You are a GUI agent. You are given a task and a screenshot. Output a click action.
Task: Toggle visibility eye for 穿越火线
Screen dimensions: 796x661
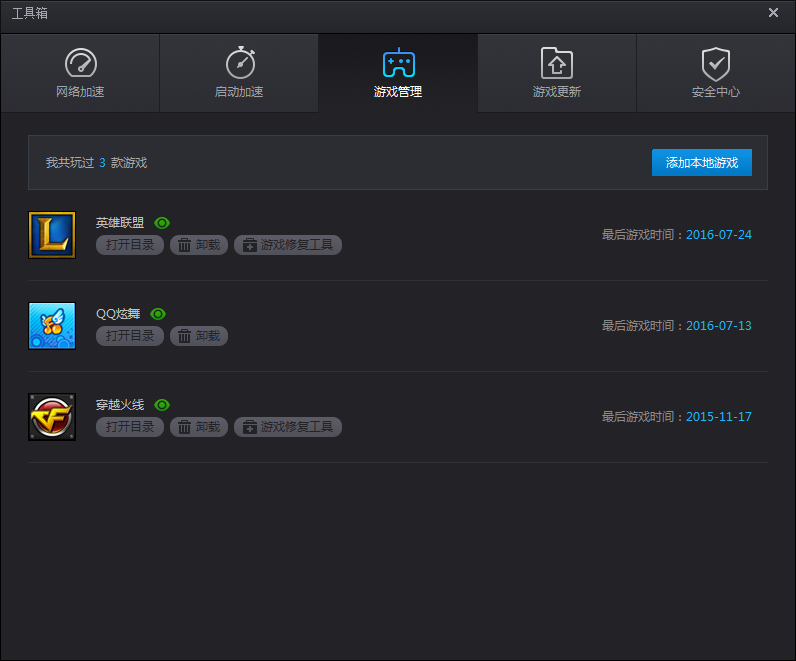coord(162,405)
